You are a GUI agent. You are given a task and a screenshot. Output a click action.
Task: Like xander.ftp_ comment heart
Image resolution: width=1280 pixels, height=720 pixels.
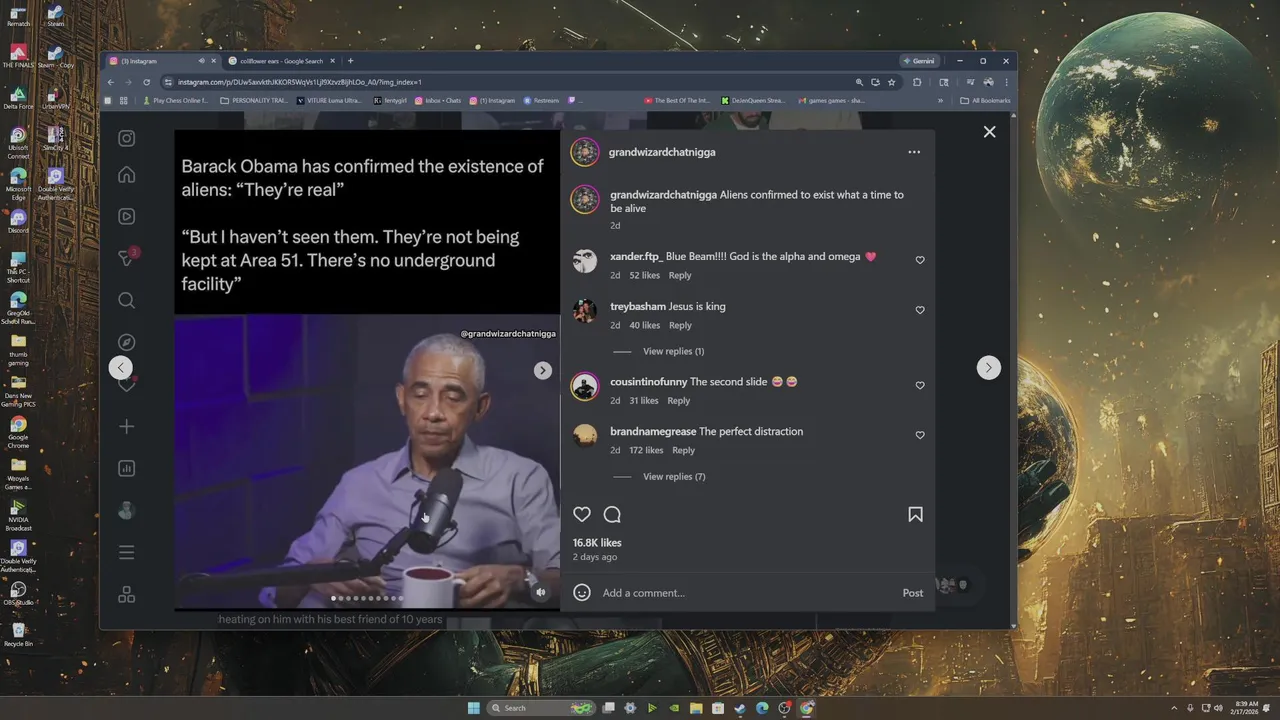[x=920, y=260]
